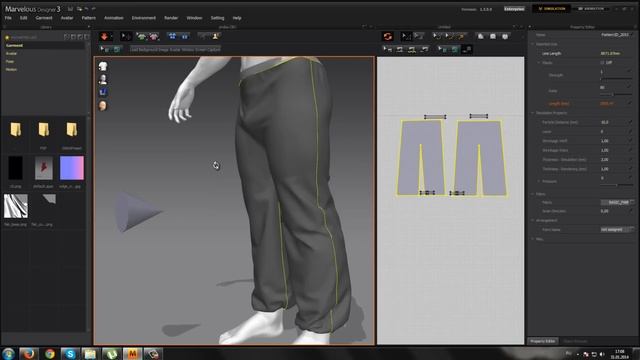The height and width of the screenshot is (360, 640).
Task: Click the pattern Name input field
Action: click(x=617, y=35)
